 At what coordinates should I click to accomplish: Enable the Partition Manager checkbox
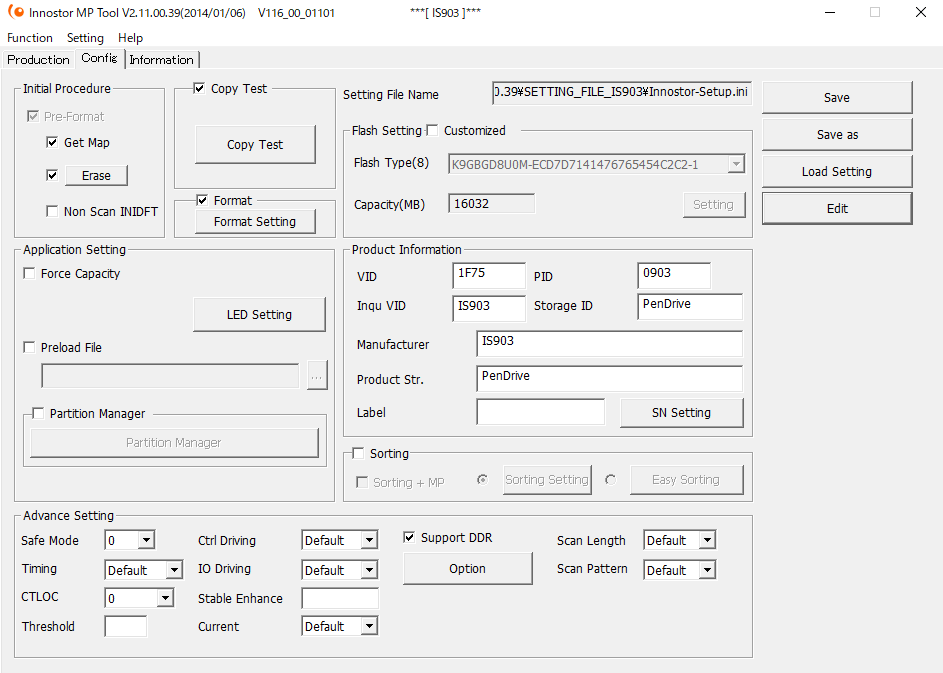[38, 413]
